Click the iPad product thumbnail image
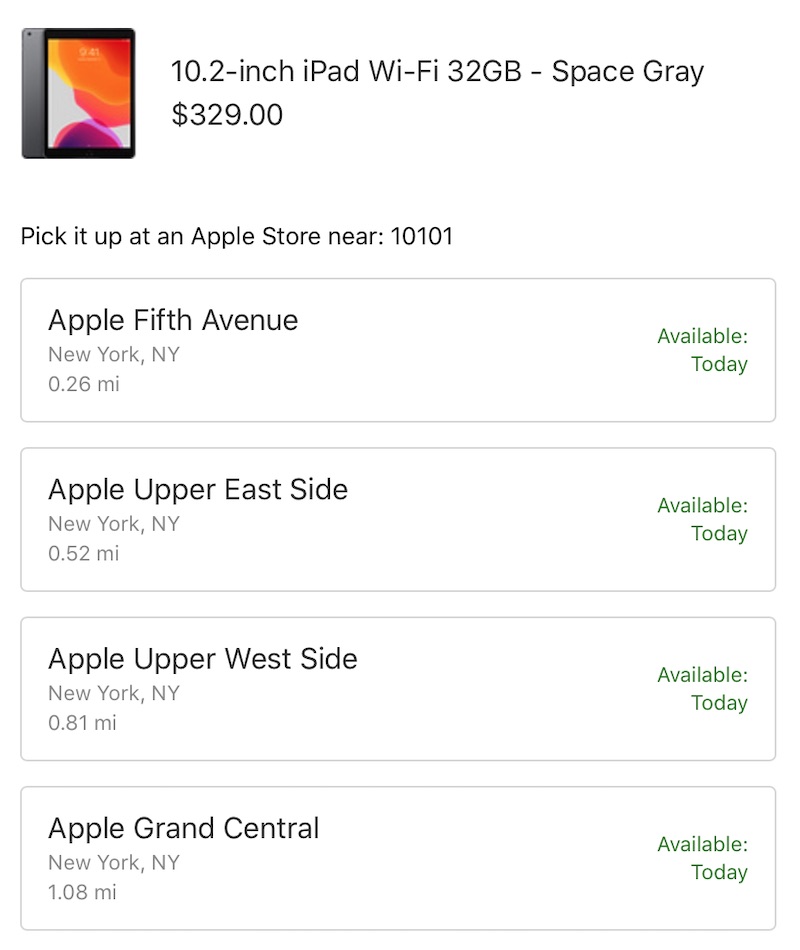 coord(78,93)
